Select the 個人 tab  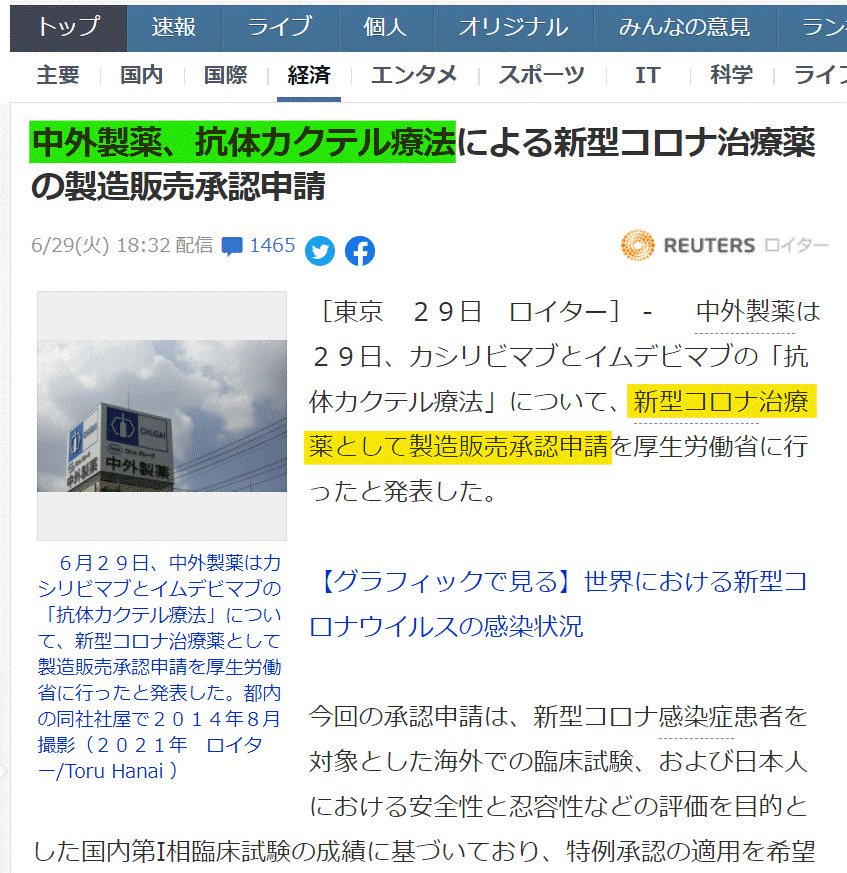point(385,28)
